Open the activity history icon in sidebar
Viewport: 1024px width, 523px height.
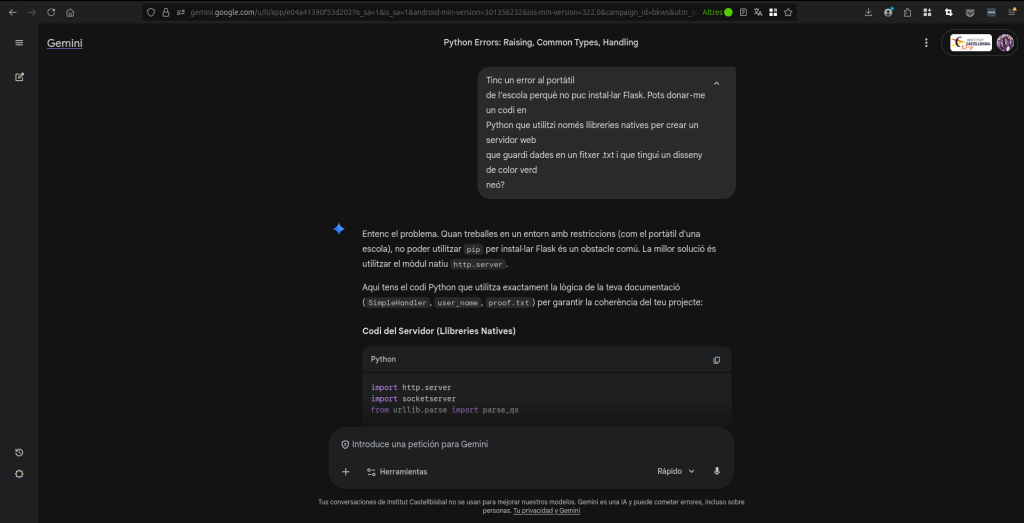[19, 453]
